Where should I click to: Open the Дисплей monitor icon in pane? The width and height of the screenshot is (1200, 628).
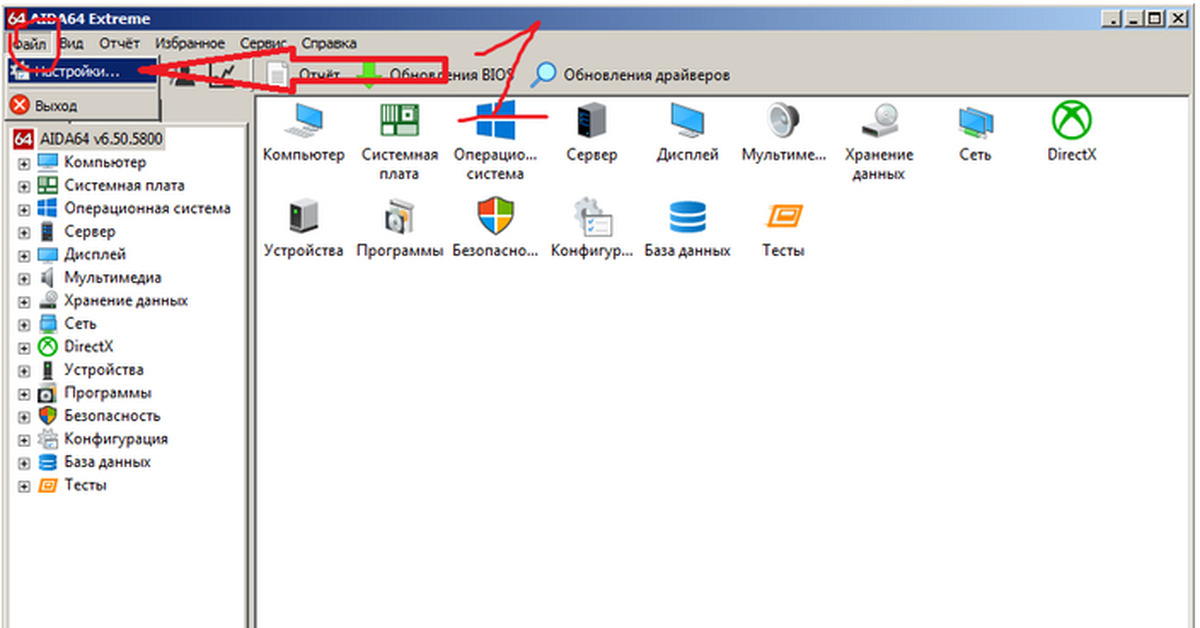coord(688,121)
